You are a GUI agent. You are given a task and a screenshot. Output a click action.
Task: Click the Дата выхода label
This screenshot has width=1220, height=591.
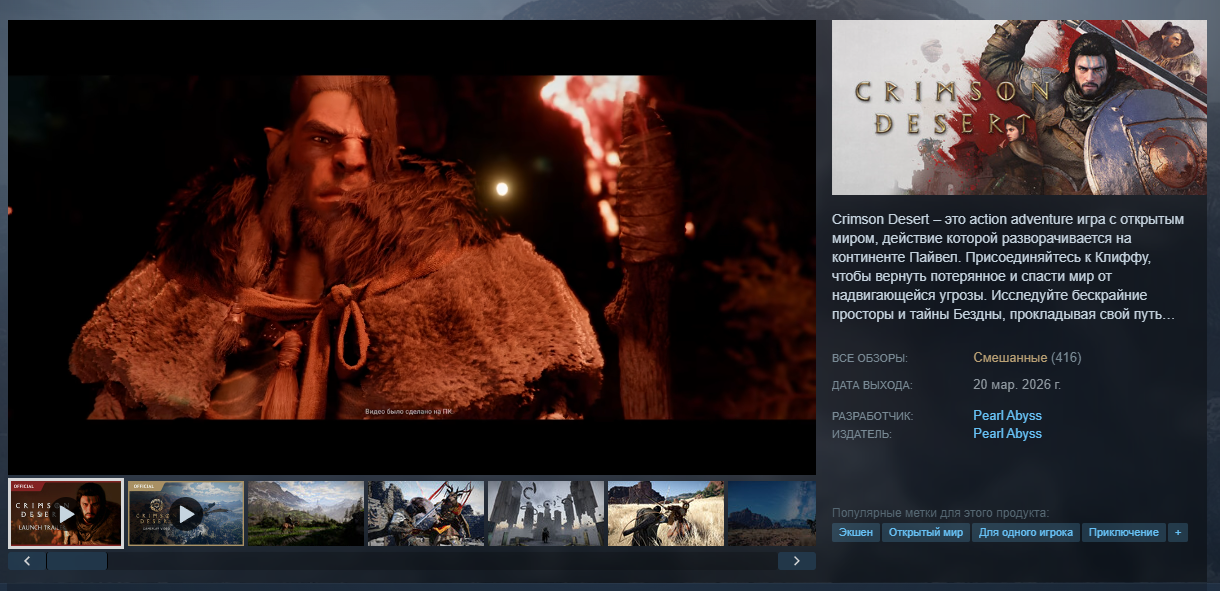[x=872, y=385]
